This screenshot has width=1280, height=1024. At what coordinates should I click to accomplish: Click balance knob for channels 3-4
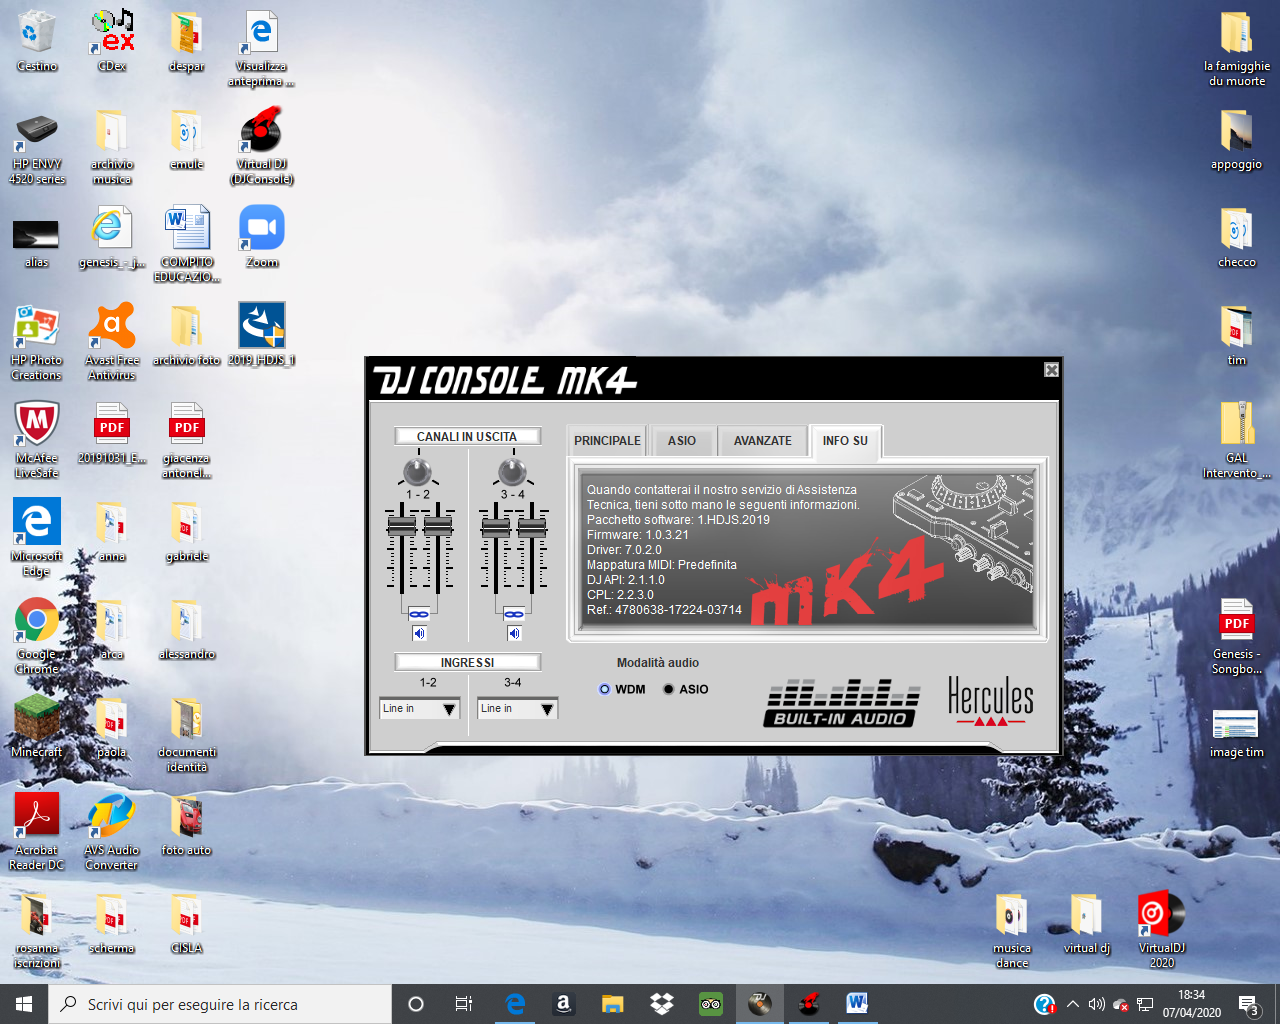(512, 471)
